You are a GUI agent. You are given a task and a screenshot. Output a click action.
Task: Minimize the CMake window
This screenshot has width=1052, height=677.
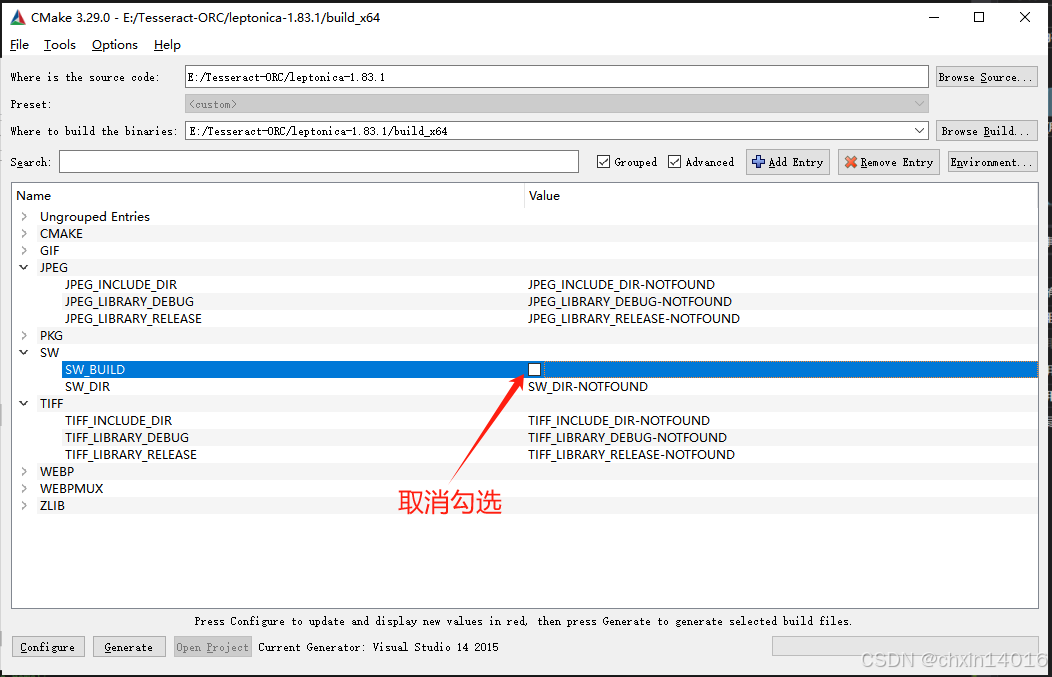click(x=934, y=17)
